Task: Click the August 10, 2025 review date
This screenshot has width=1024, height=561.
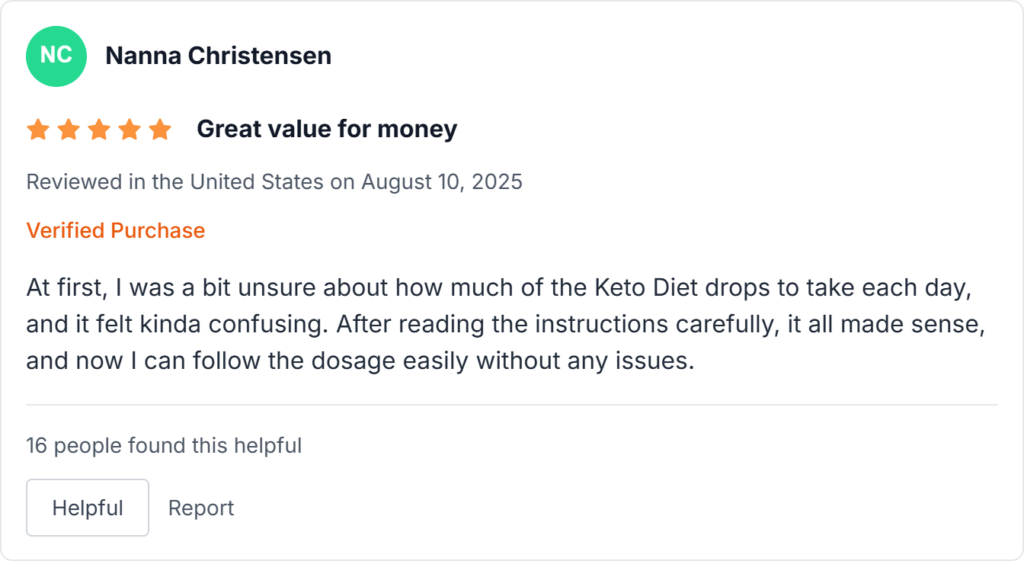Action: (x=442, y=183)
